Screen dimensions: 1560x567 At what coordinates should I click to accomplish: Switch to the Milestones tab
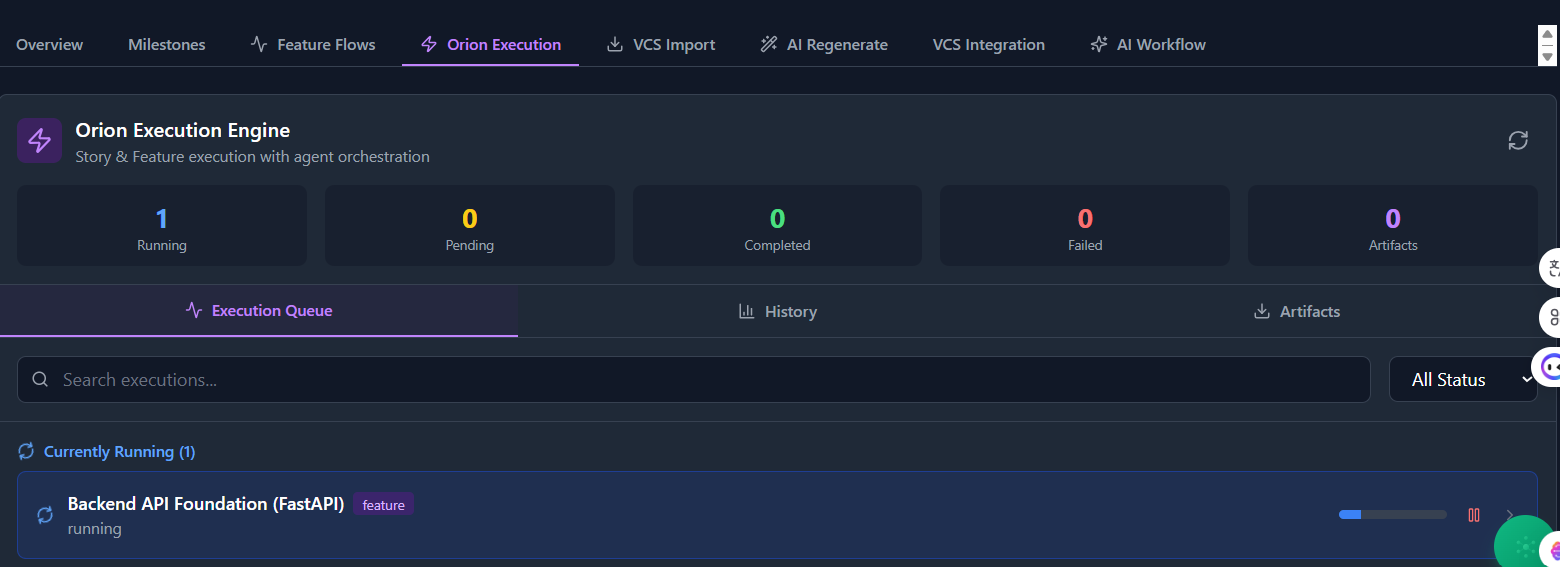167,45
